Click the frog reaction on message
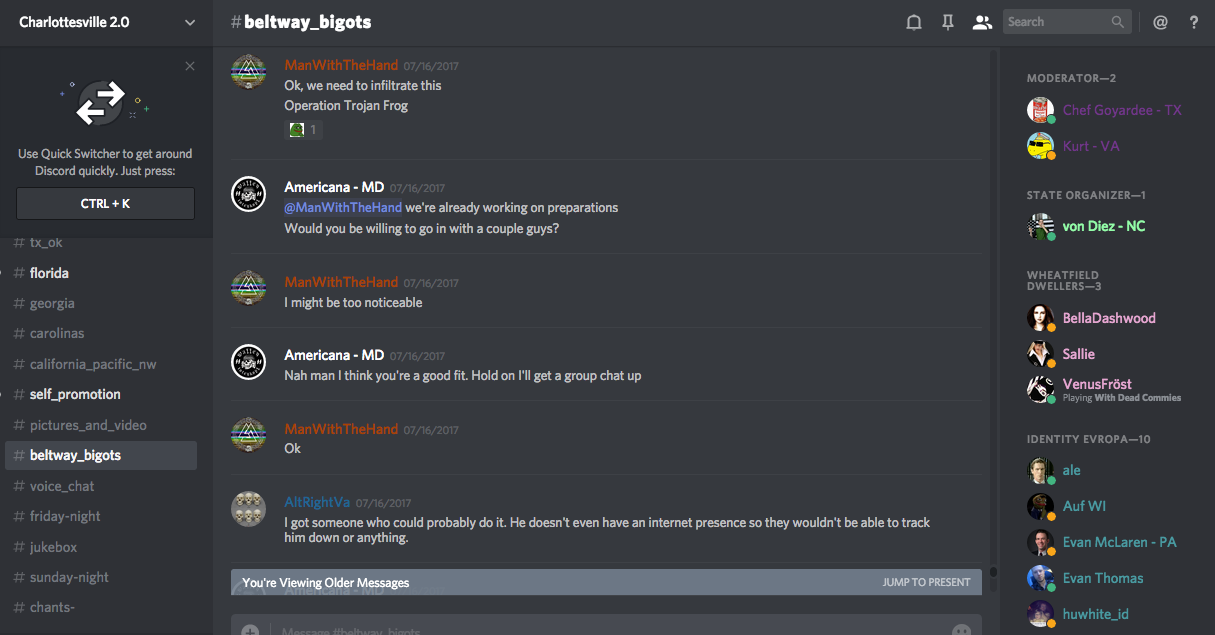The image size is (1215, 635). click(x=304, y=129)
